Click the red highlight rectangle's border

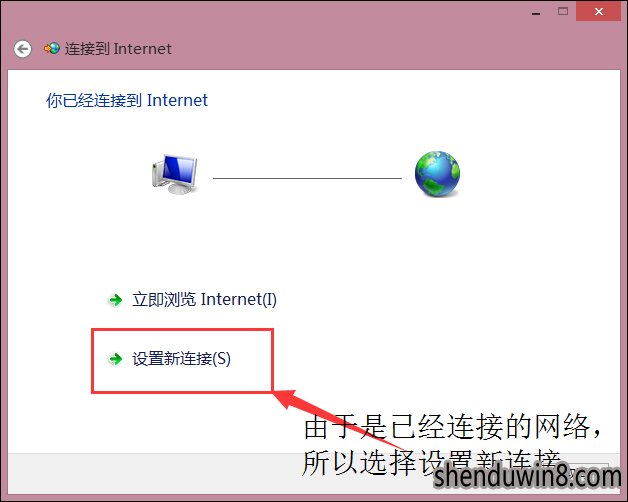click(182, 330)
